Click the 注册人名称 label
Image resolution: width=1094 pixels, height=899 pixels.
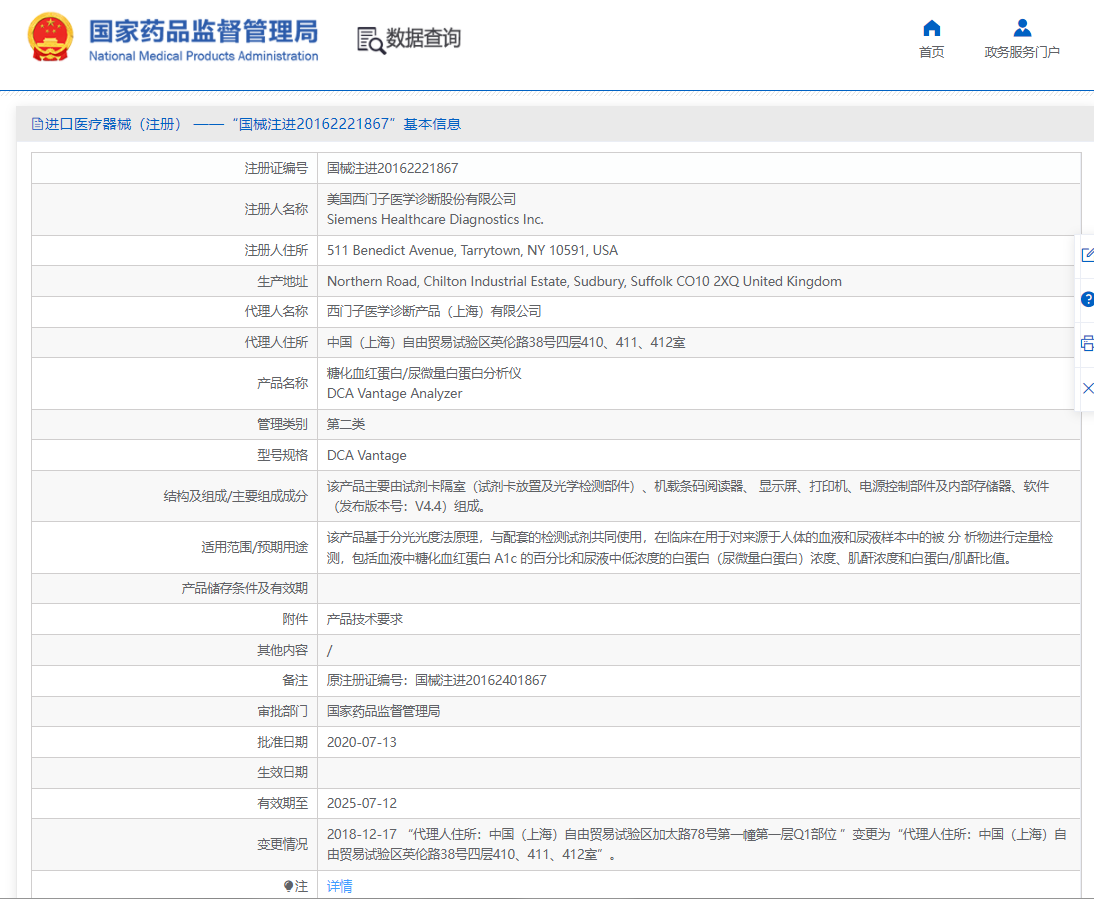pyautogui.click(x=276, y=209)
